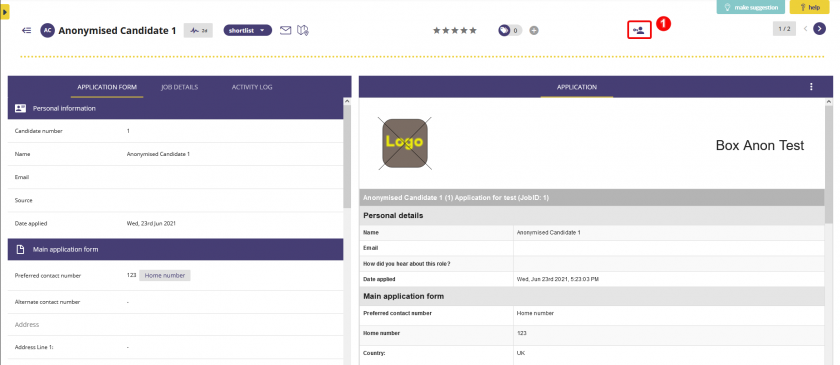Click the Preferred contact number label in left panel

[48, 275]
